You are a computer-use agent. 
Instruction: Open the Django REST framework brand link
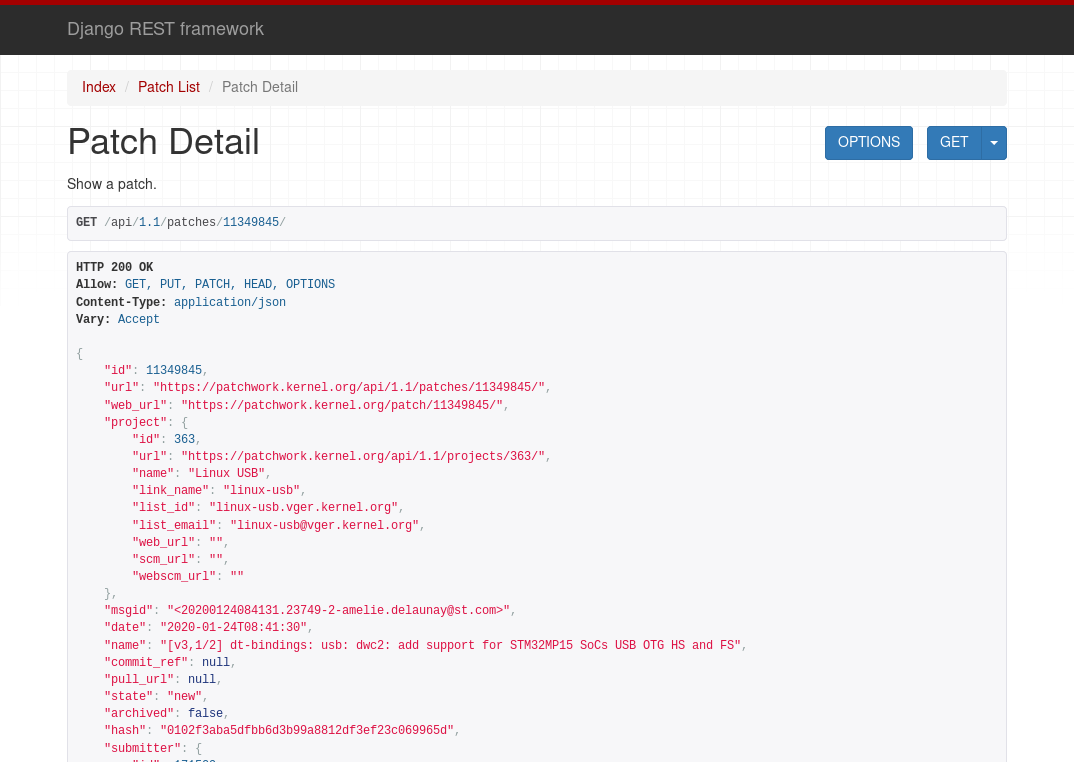click(x=165, y=29)
